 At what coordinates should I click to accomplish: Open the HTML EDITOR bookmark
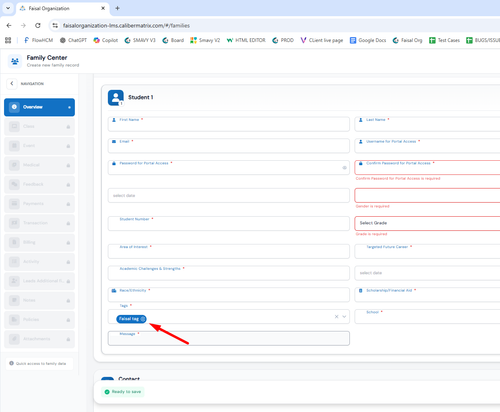[x=246, y=40]
